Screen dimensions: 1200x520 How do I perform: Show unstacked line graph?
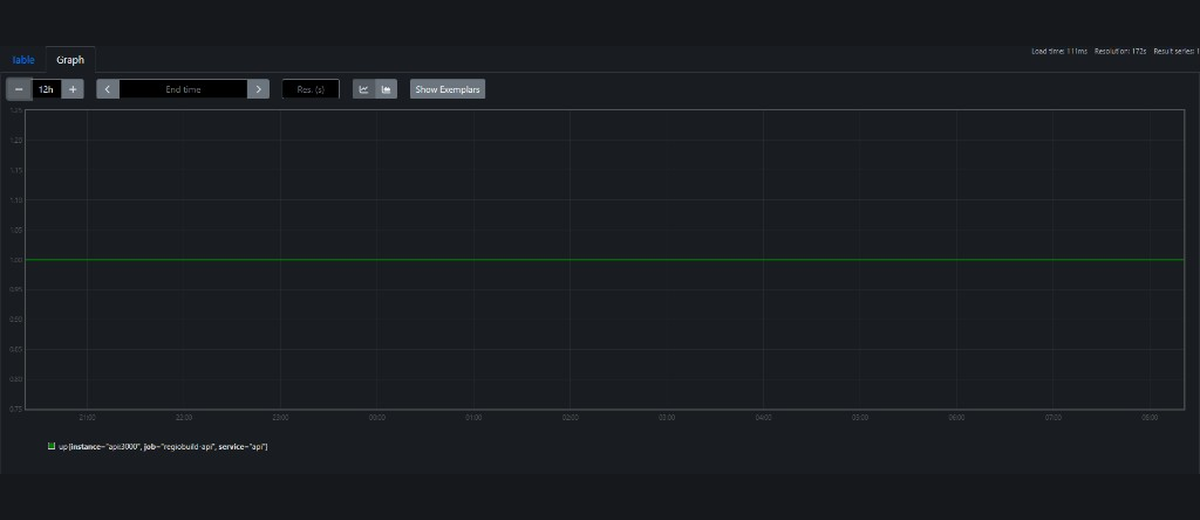pos(364,89)
